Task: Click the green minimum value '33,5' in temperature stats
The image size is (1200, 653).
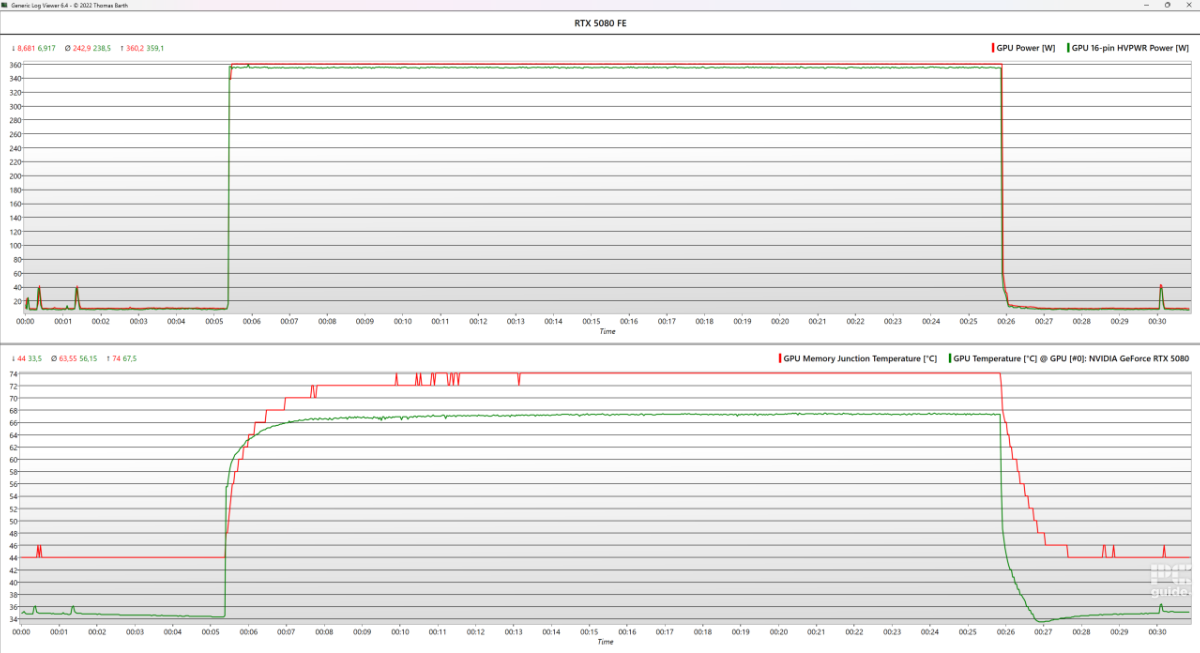Action: (x=35, y=357)
